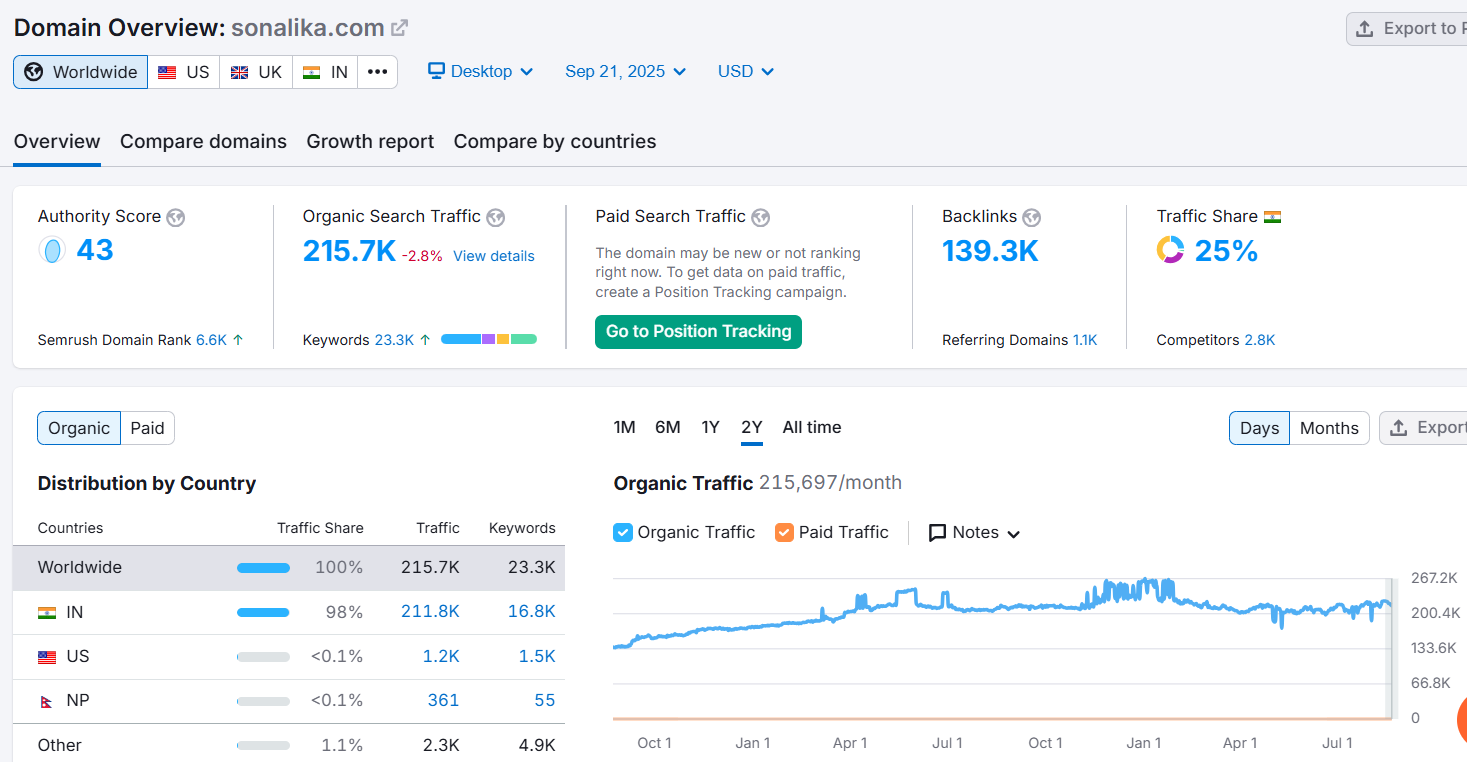Viewport: 1467px width, 762px height.
Task: Click the Go to Position Tracking button
Action: tap(698, 332)
